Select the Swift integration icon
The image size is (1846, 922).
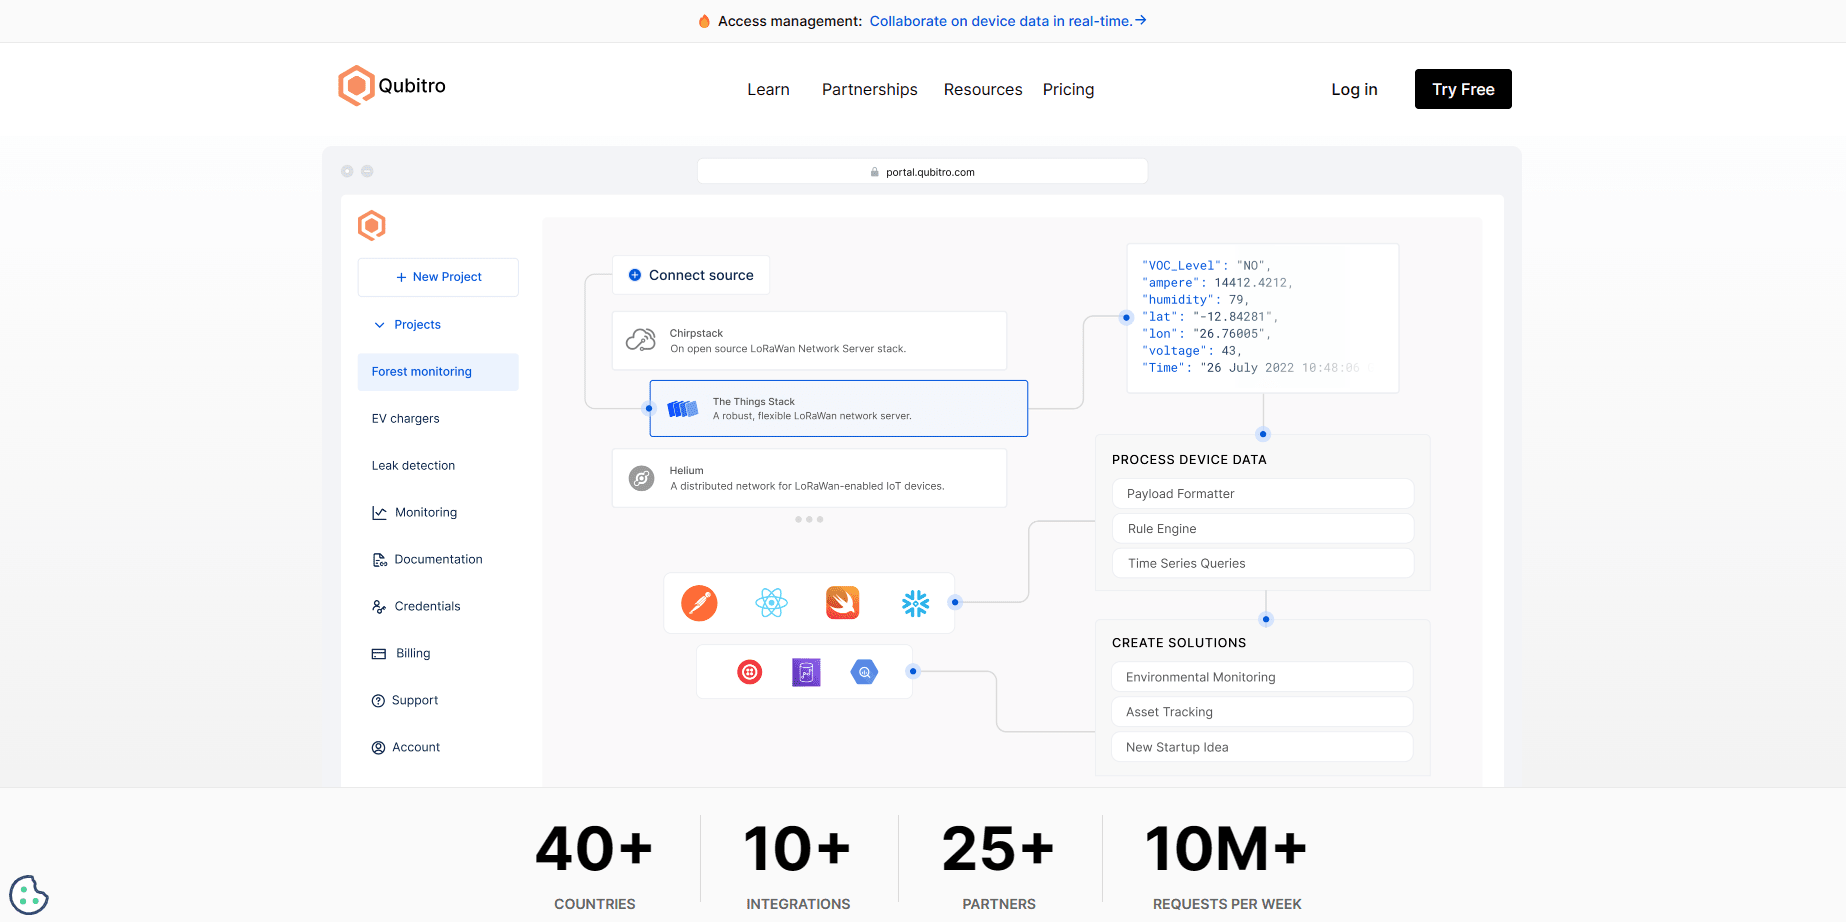(x=843, y=603)
